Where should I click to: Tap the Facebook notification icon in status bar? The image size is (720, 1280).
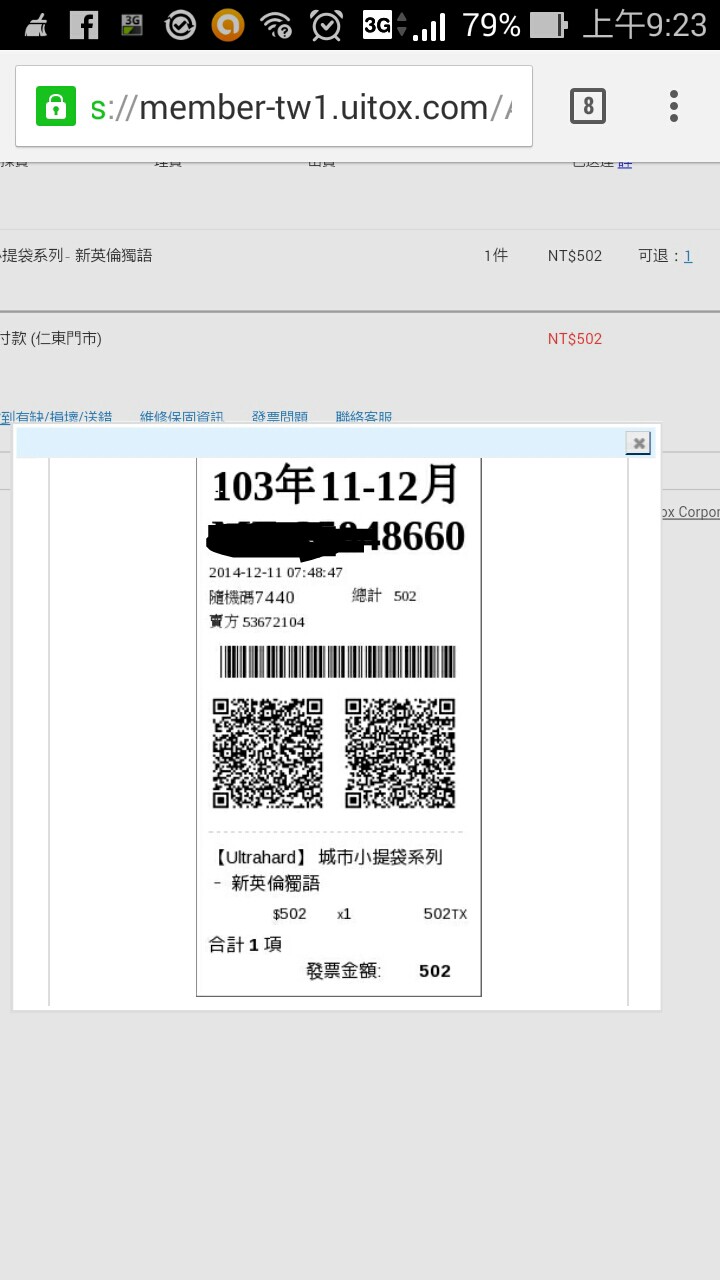click(x=84, y=25)
